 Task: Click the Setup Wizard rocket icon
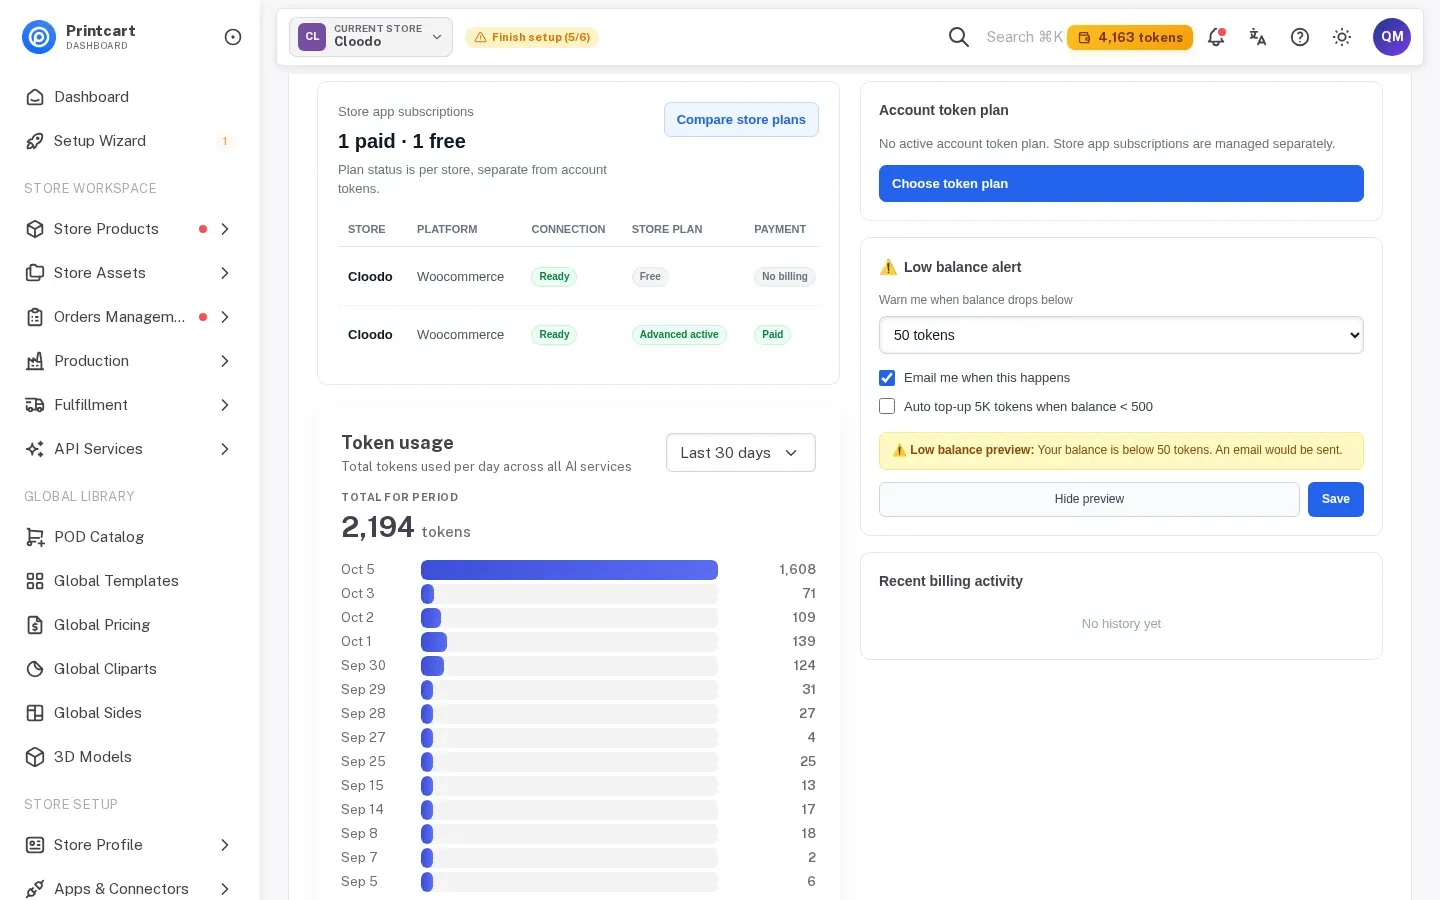click(35, 141)
